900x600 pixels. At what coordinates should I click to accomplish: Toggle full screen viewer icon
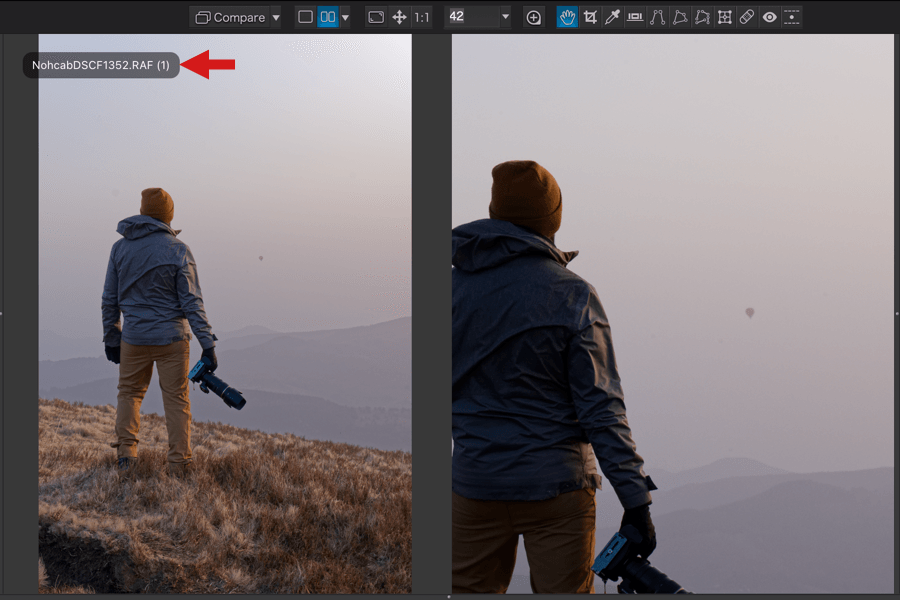point(376,17)
